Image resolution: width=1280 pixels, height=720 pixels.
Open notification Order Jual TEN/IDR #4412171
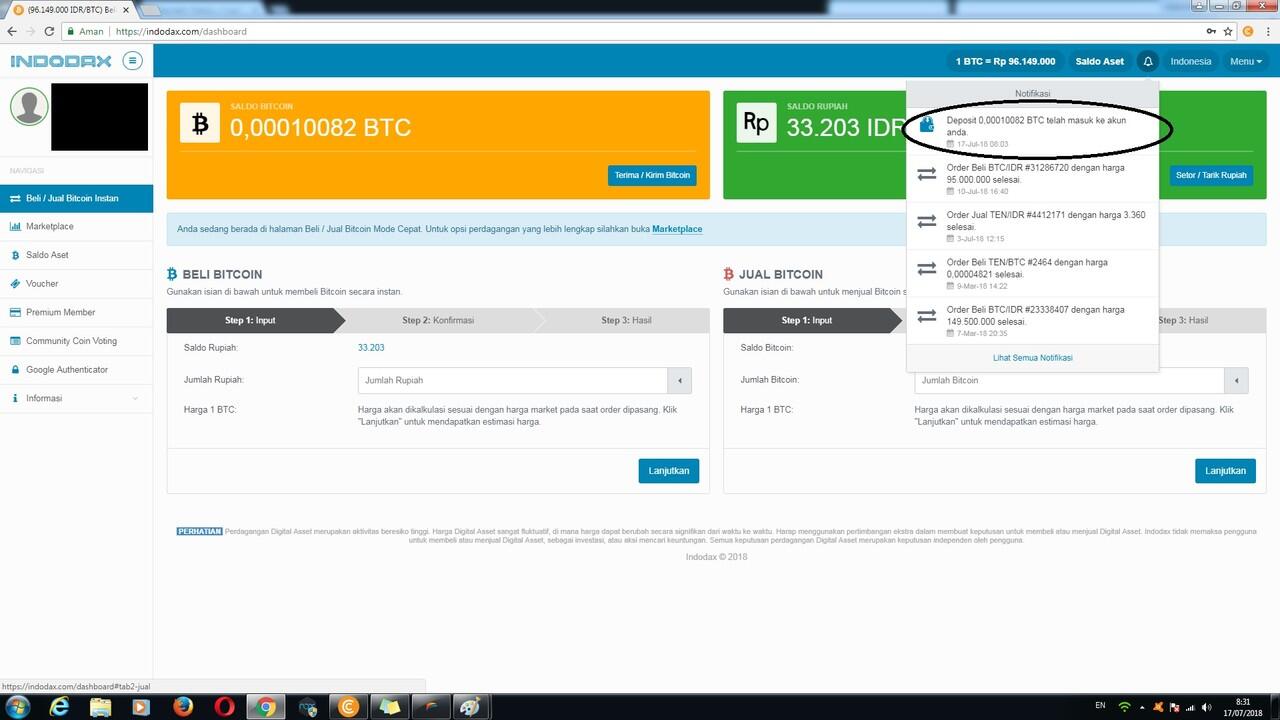tap(1033, 226)
